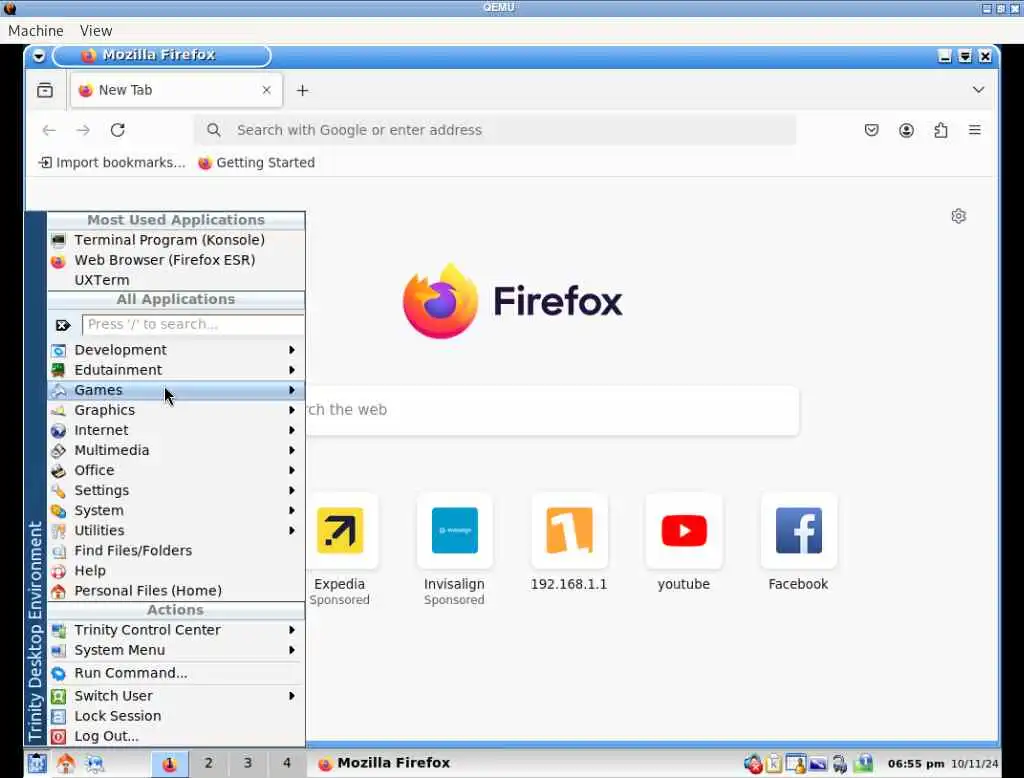The image size is (1024, 778).
Task: Switch to virtual desktop 4
Action: coord(287,763)
